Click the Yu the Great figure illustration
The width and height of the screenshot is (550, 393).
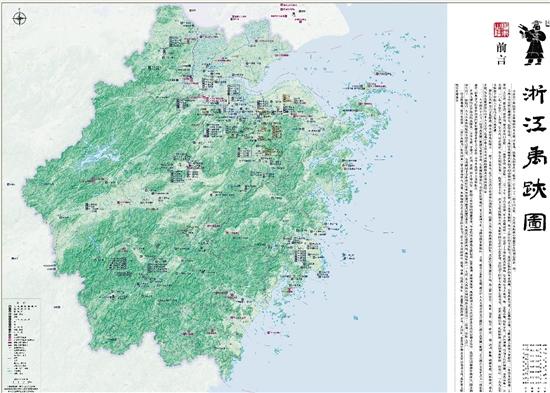(x=533, y=43)
